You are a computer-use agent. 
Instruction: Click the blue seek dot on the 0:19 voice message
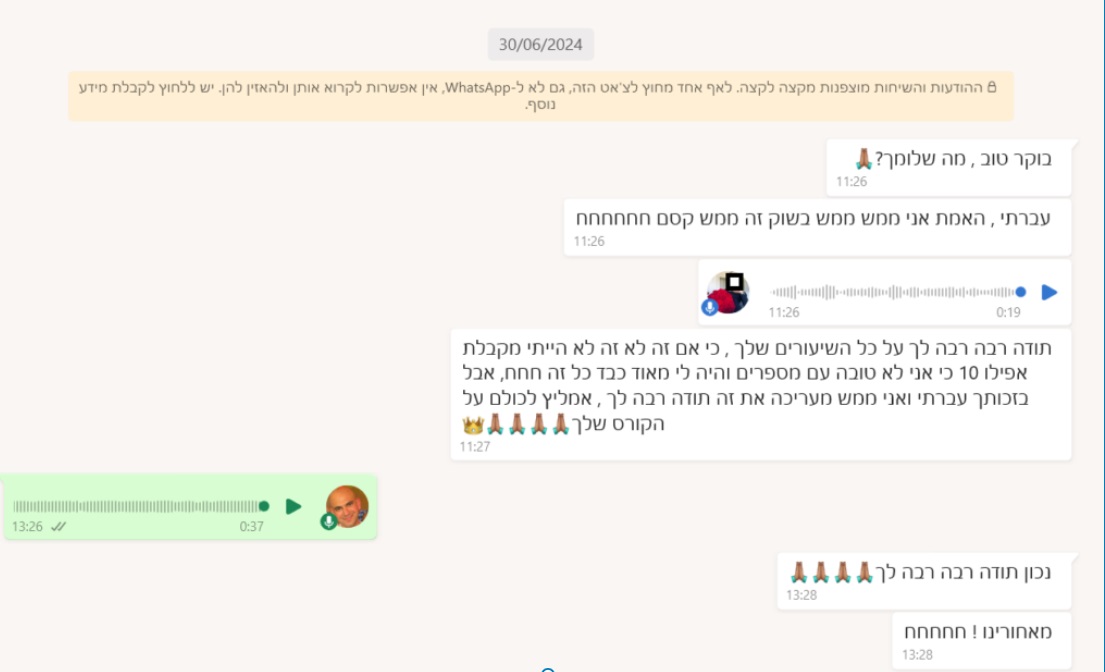pos(1020,292)
